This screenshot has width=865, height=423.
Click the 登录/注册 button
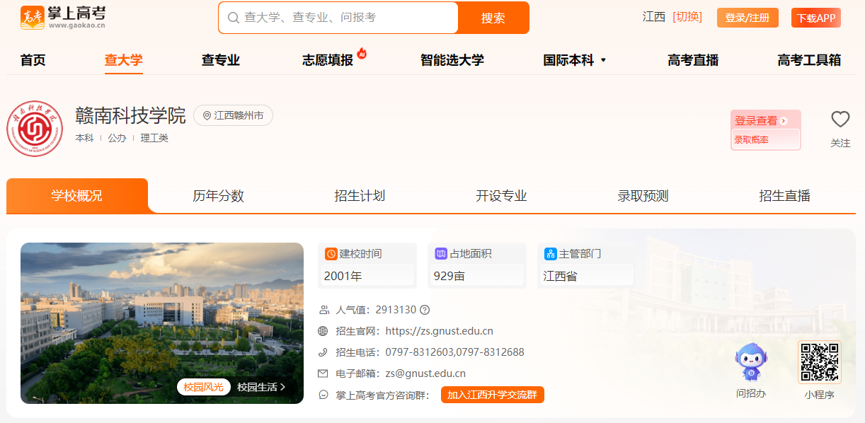tap(747, 18)
